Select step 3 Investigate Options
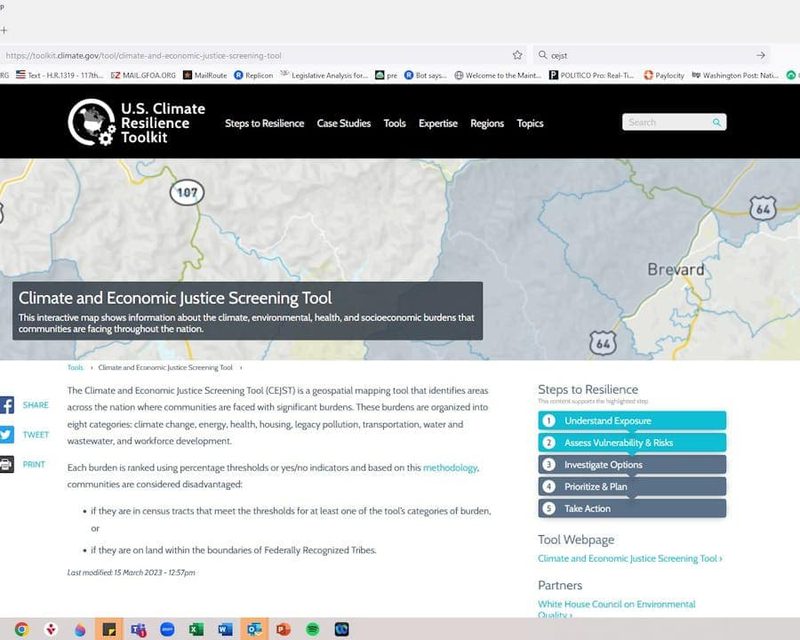This screenshot has height=640, width=800. 632,464
